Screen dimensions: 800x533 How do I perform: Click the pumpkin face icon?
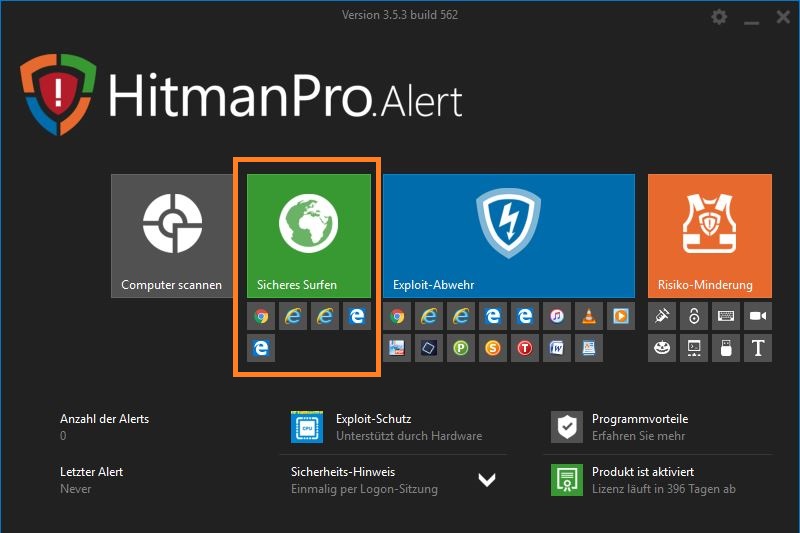[662, 348]
